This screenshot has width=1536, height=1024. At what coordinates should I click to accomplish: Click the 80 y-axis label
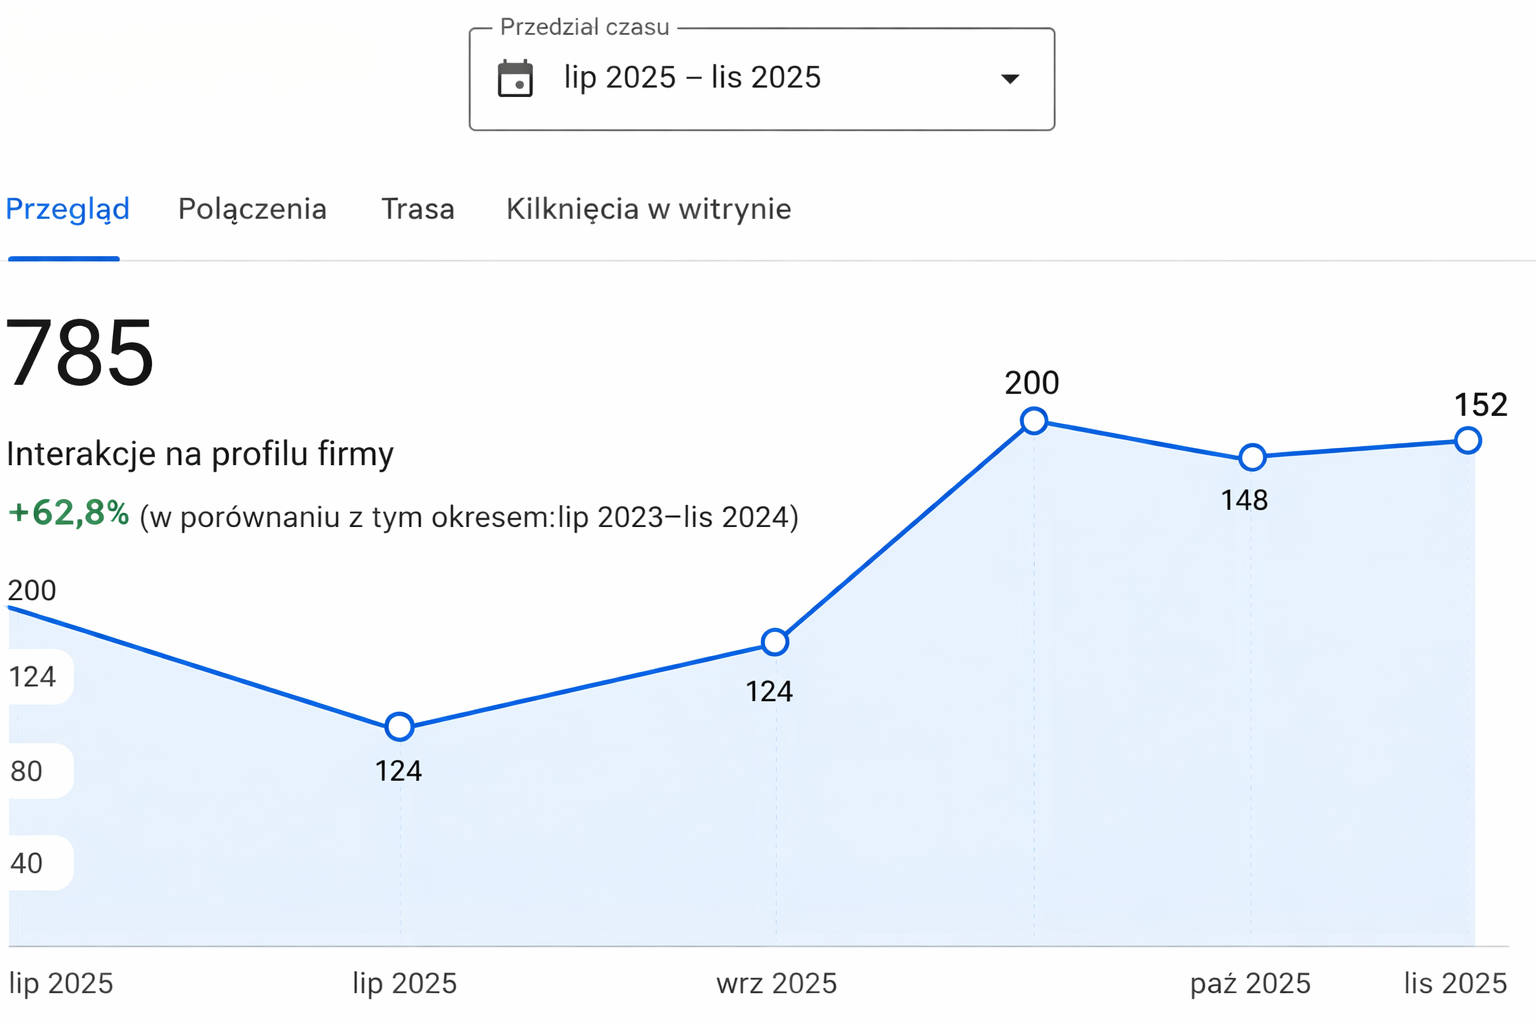[x=27, y=771]
